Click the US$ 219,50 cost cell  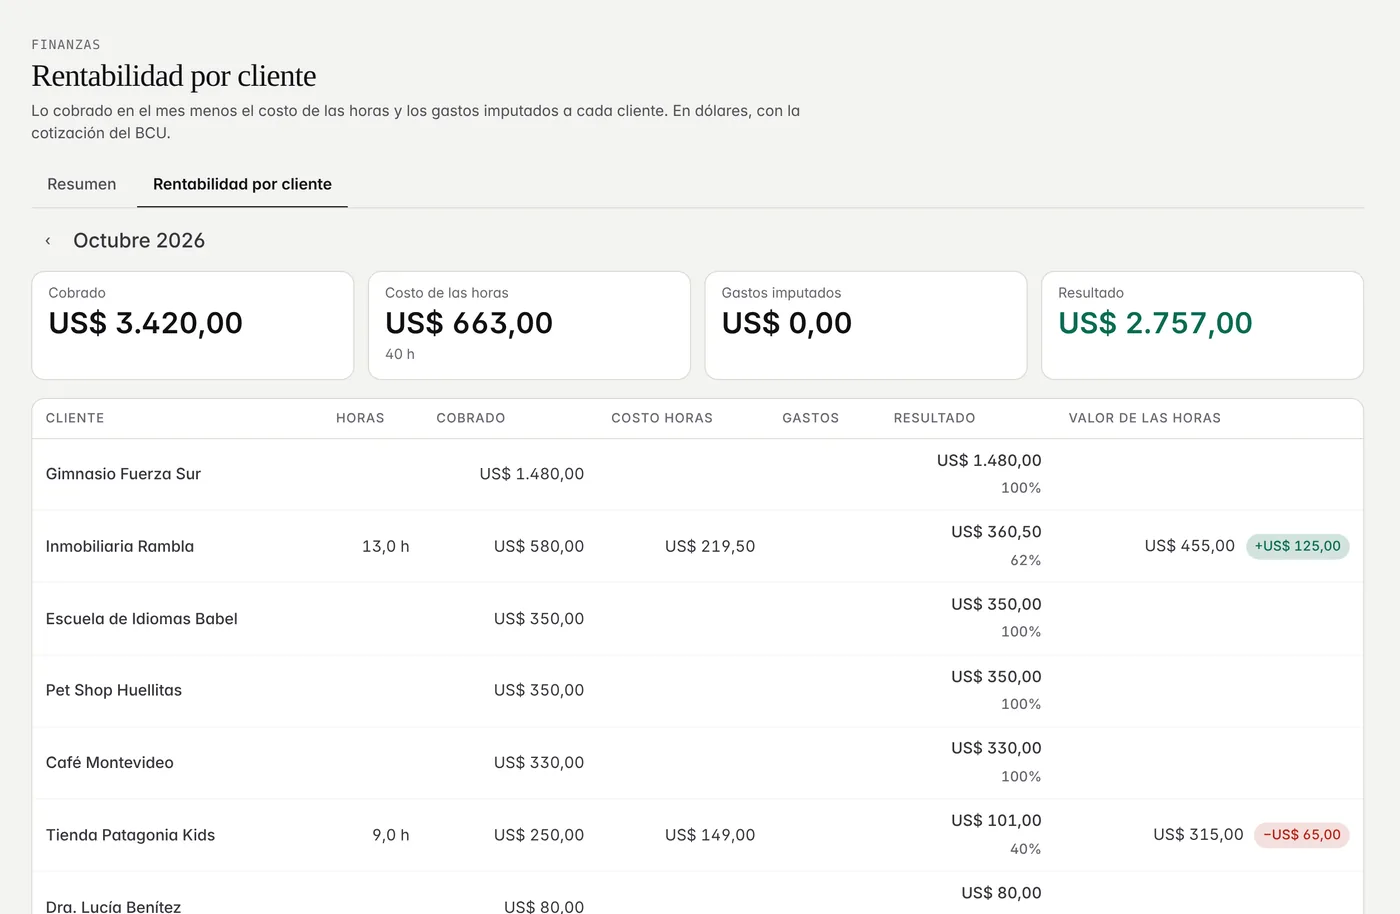click(710, 546)
